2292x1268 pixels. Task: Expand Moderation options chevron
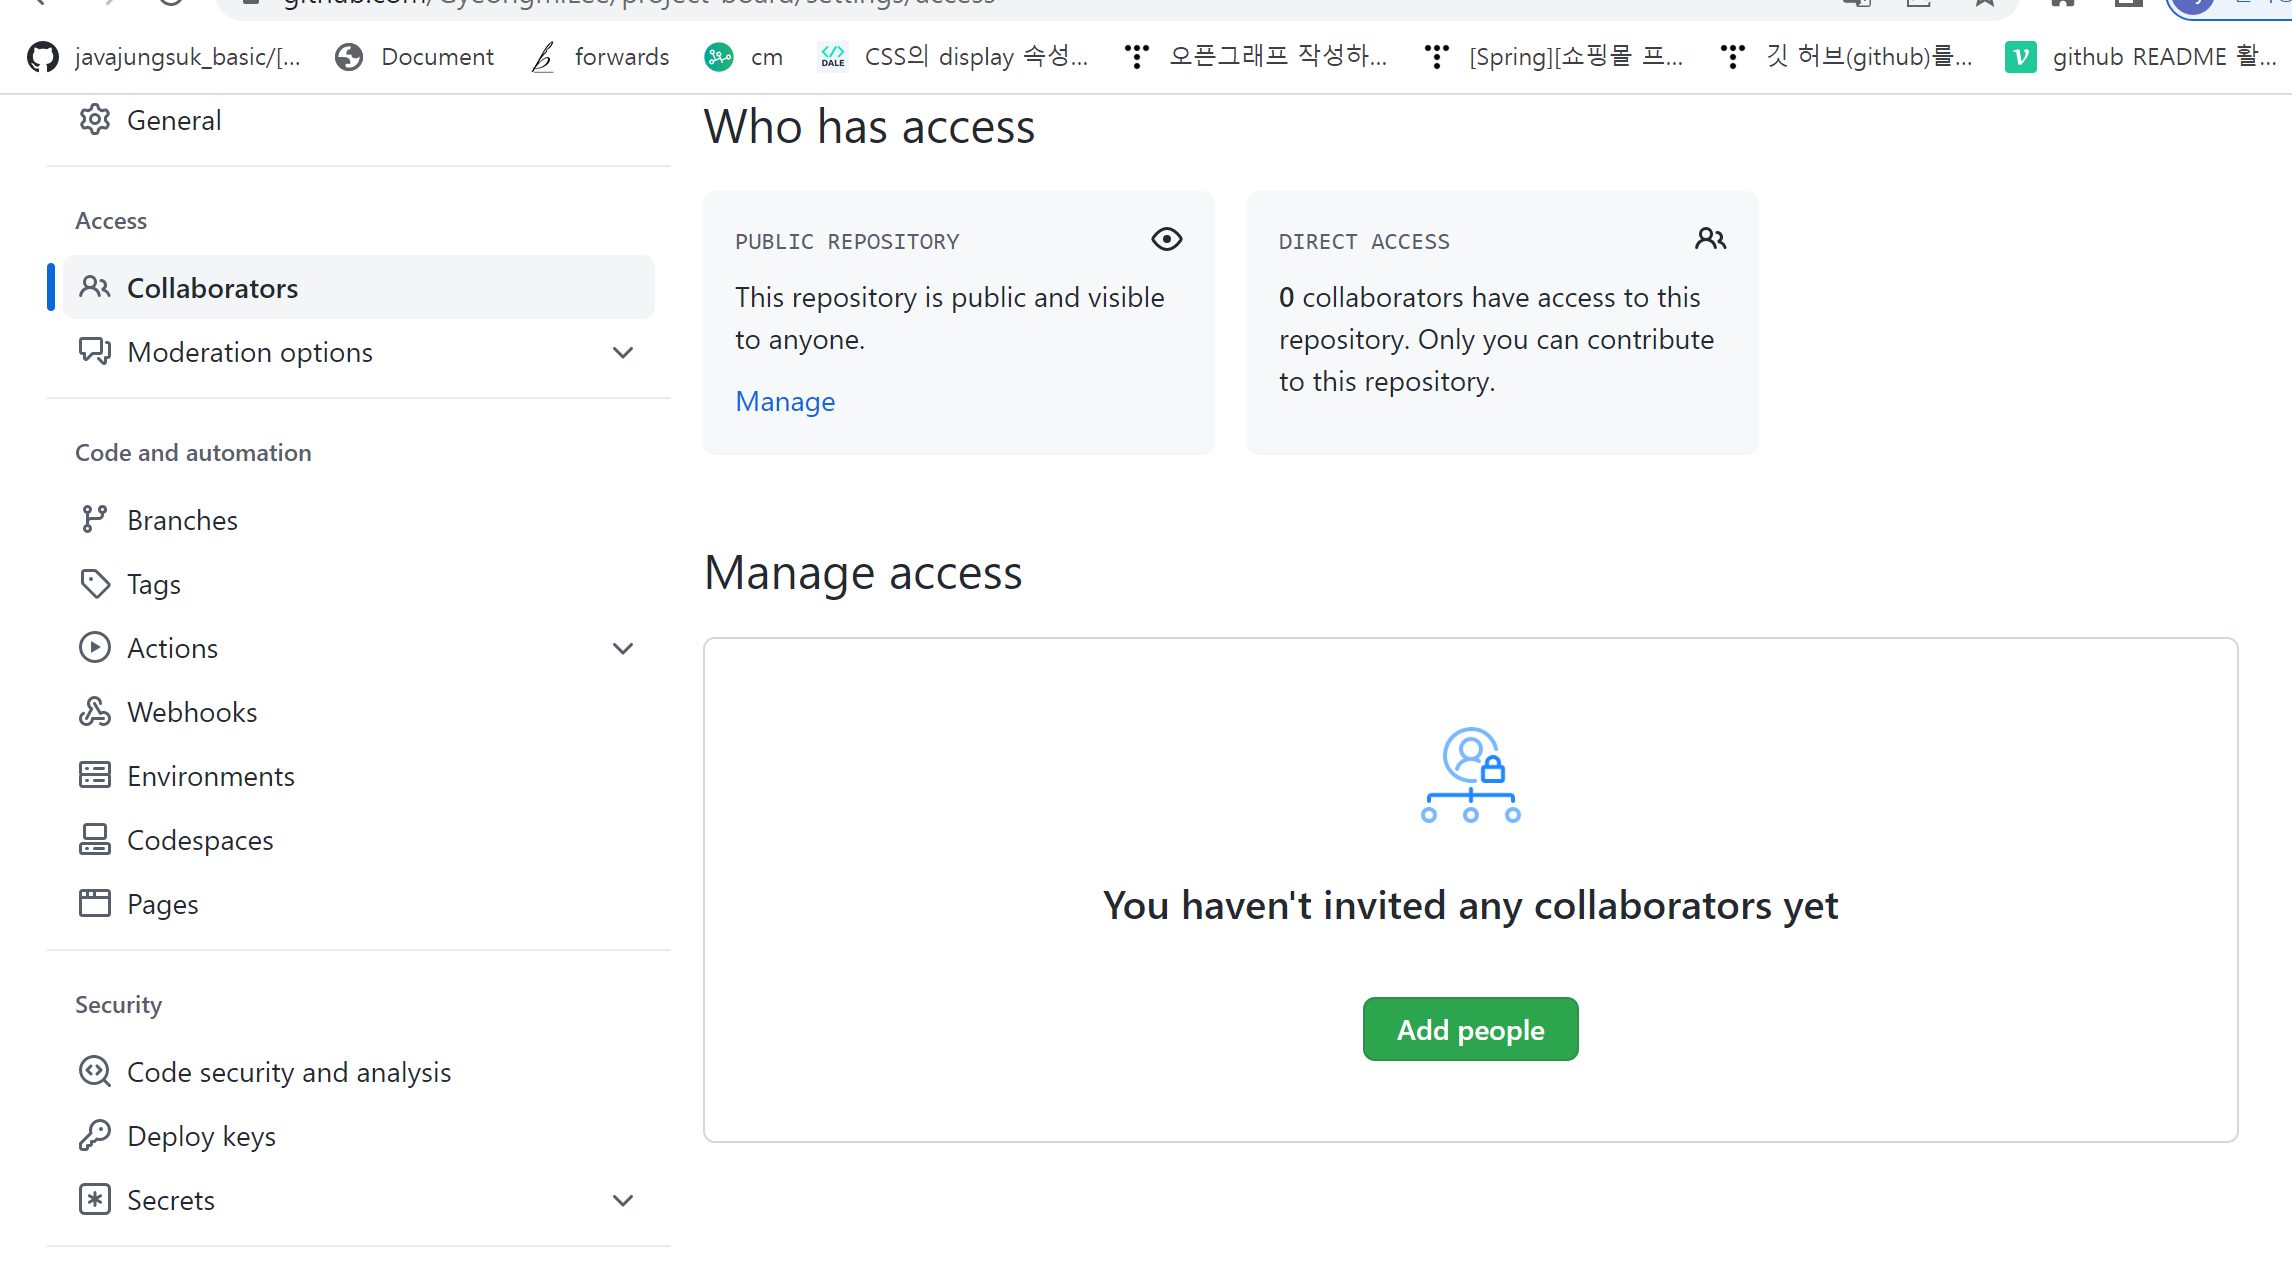pos(623,353)
